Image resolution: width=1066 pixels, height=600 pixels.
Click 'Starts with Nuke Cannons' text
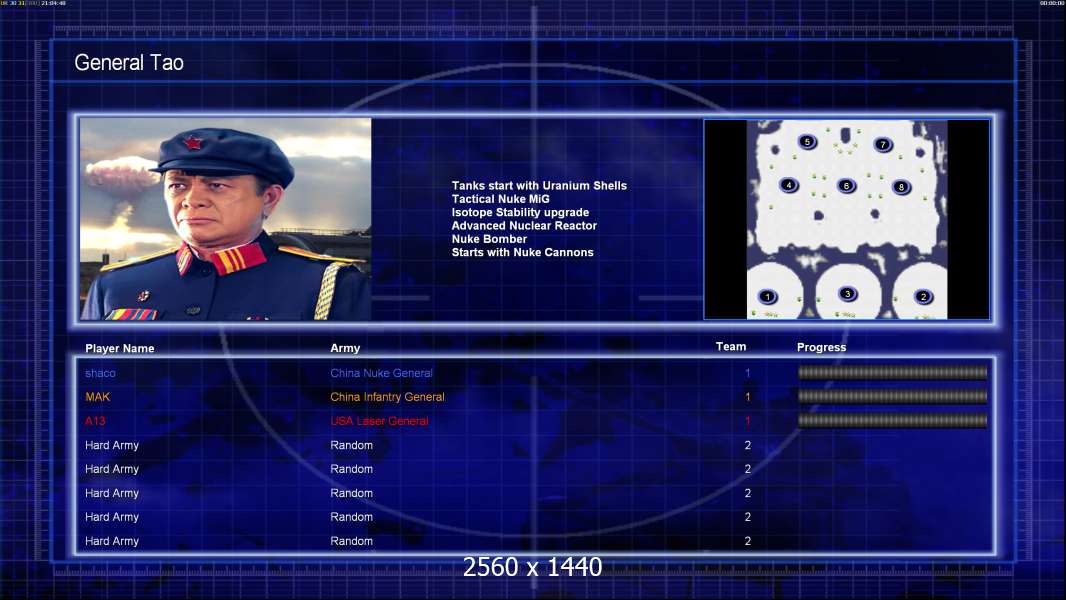(522, 252)
